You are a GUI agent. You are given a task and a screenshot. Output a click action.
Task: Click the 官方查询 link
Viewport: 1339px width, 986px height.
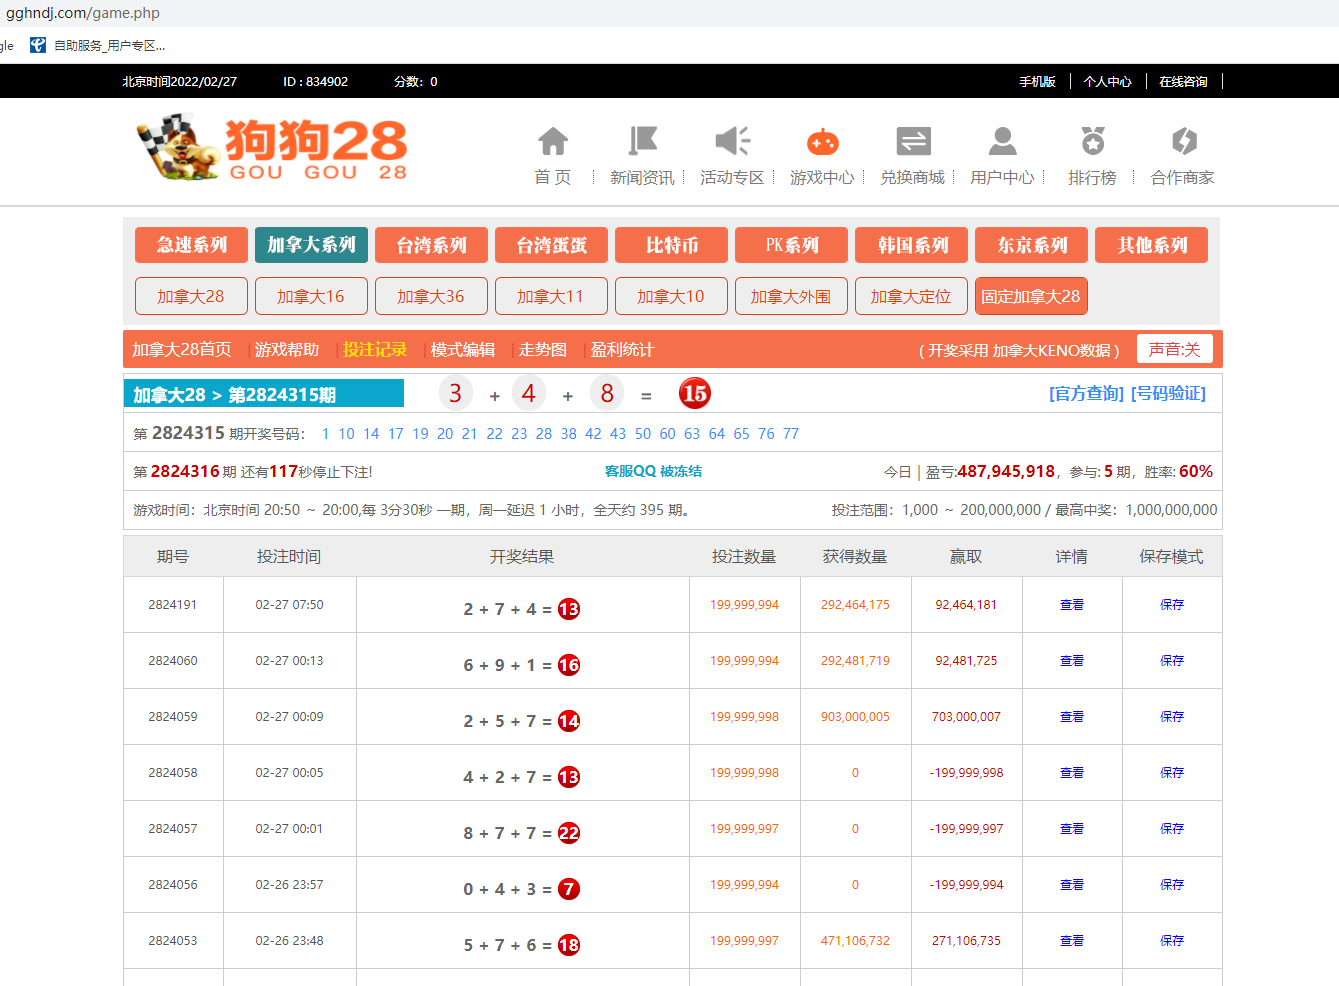coord(1086,394)
